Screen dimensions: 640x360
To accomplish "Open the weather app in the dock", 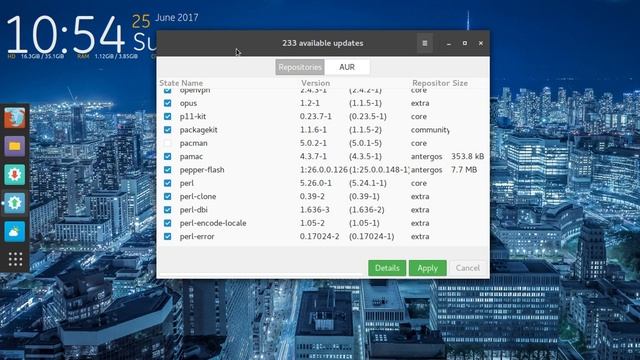I will (15, 231).
